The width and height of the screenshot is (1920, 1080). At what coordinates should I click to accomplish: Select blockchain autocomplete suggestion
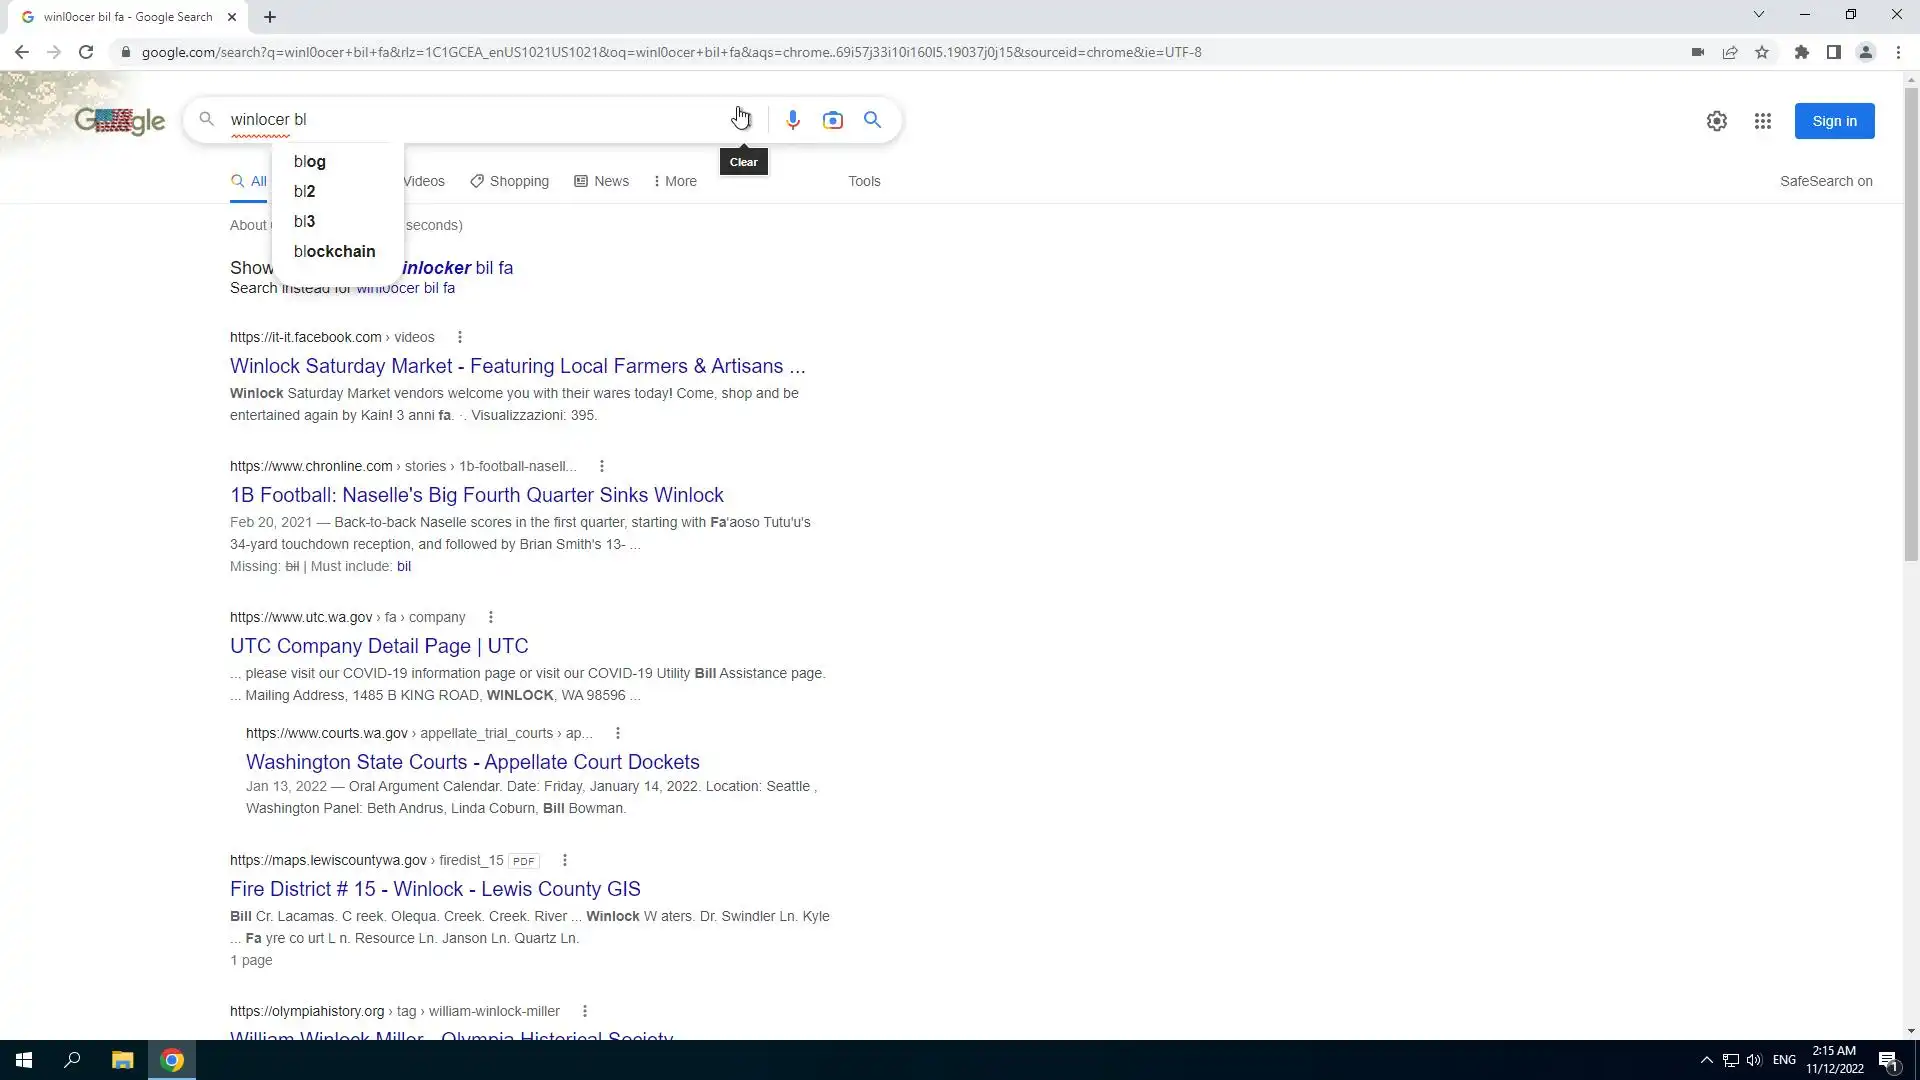point(334,251)
